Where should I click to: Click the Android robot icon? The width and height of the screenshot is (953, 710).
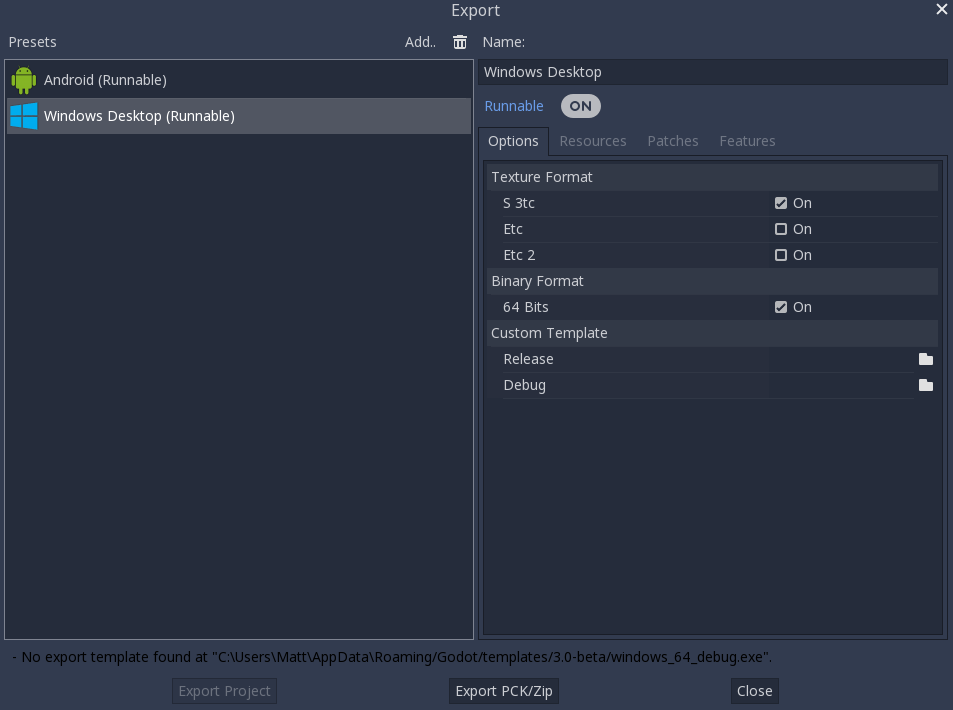24,80
